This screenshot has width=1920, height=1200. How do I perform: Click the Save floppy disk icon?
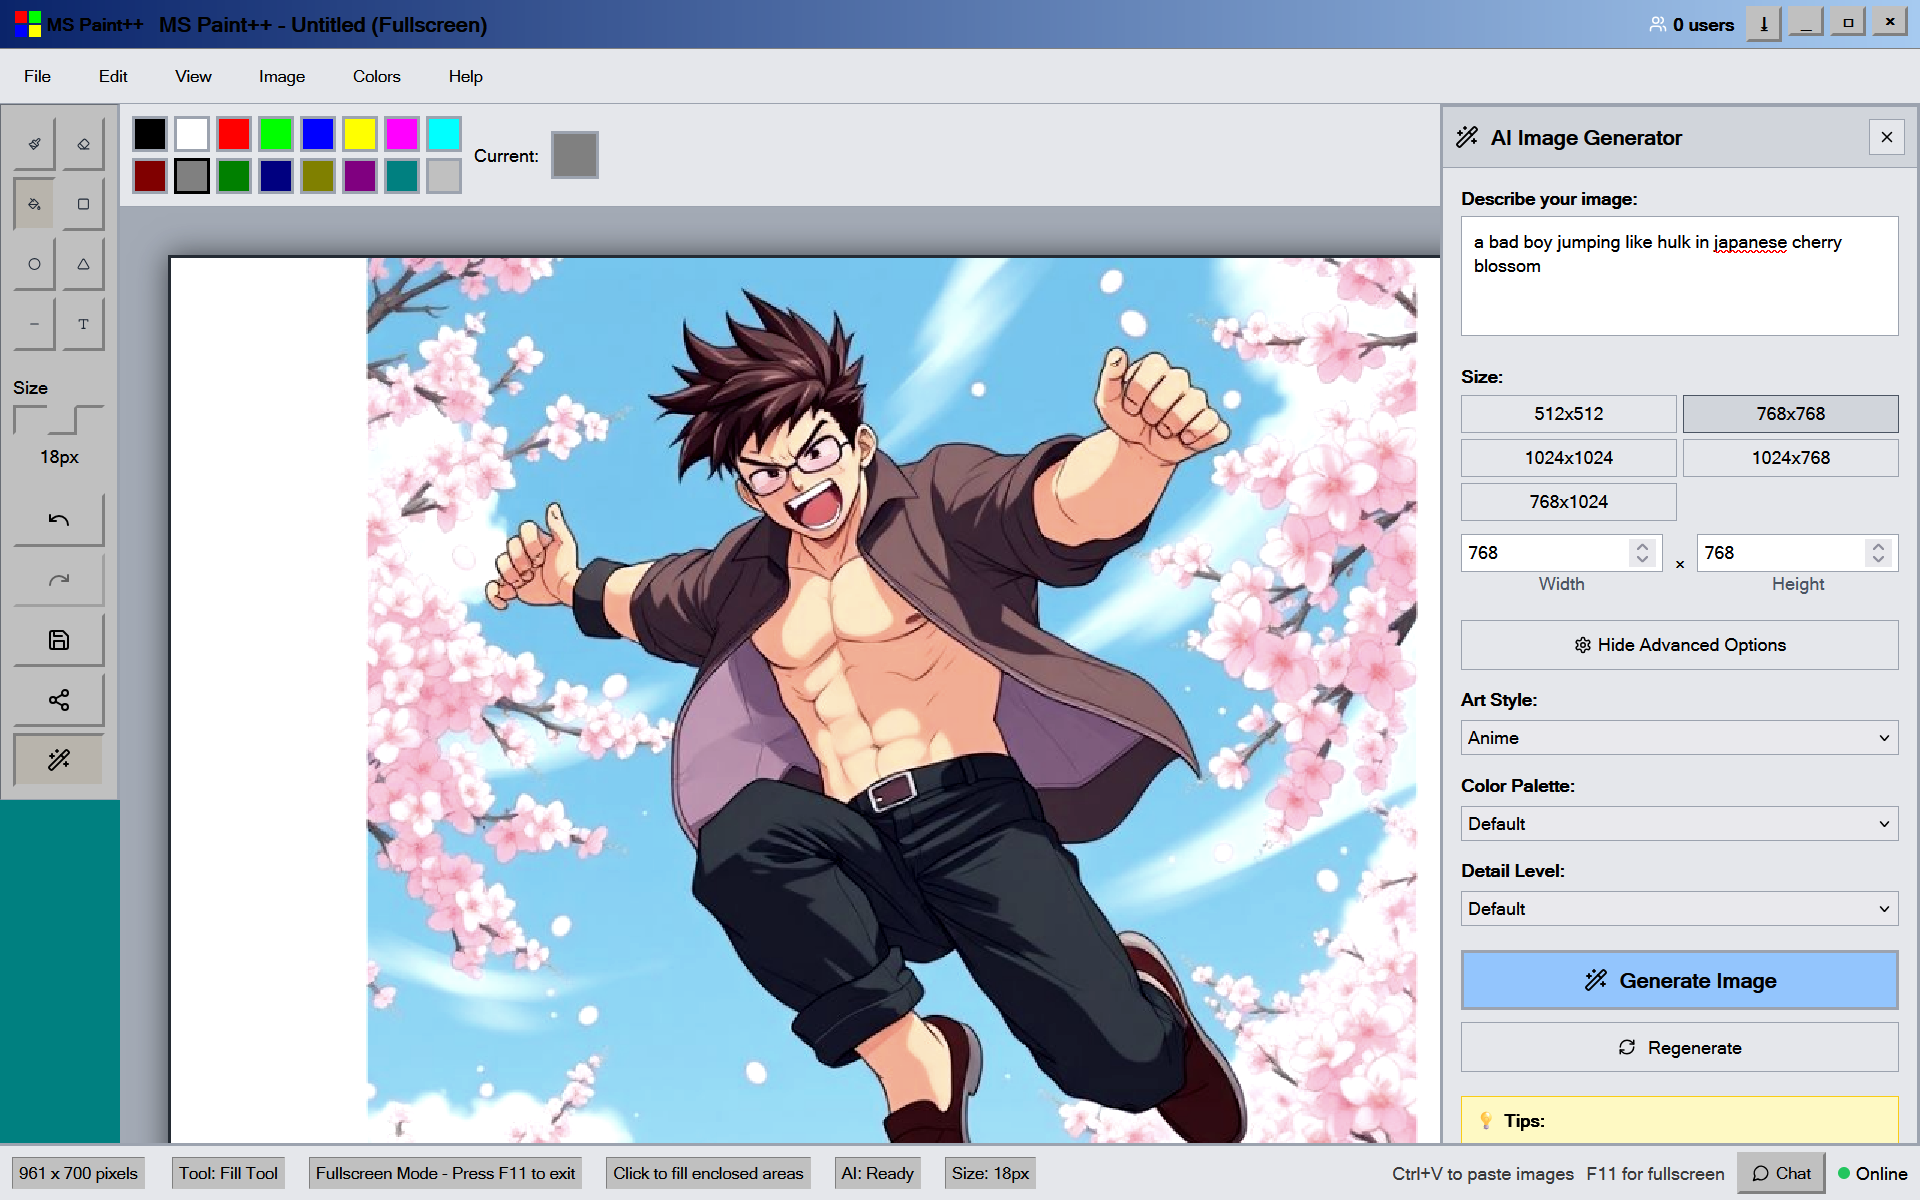coord(59,640)
